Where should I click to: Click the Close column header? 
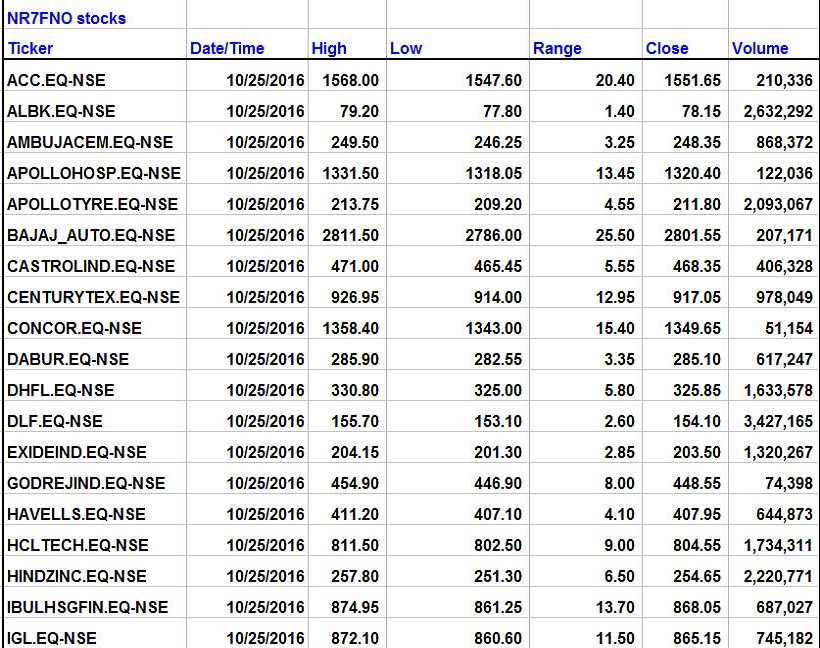coord(667,48)
